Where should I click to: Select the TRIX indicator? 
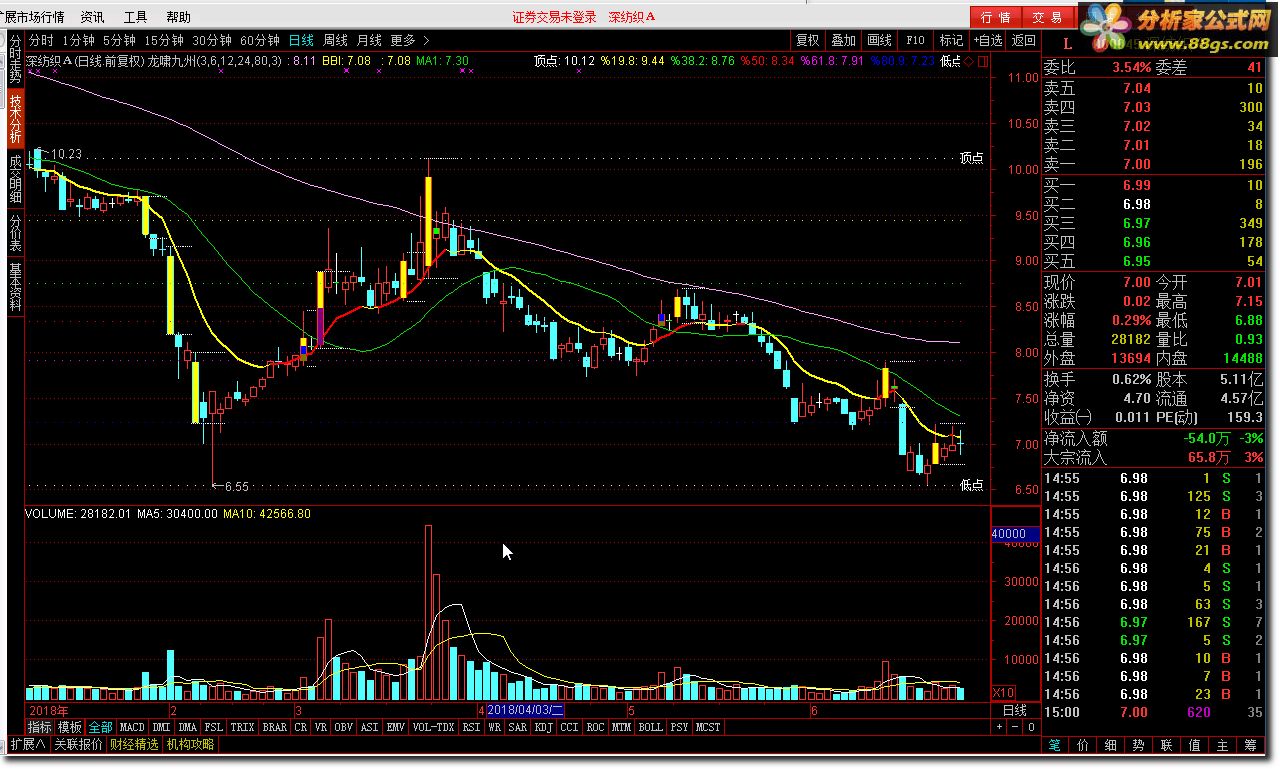tap(243, 727)
